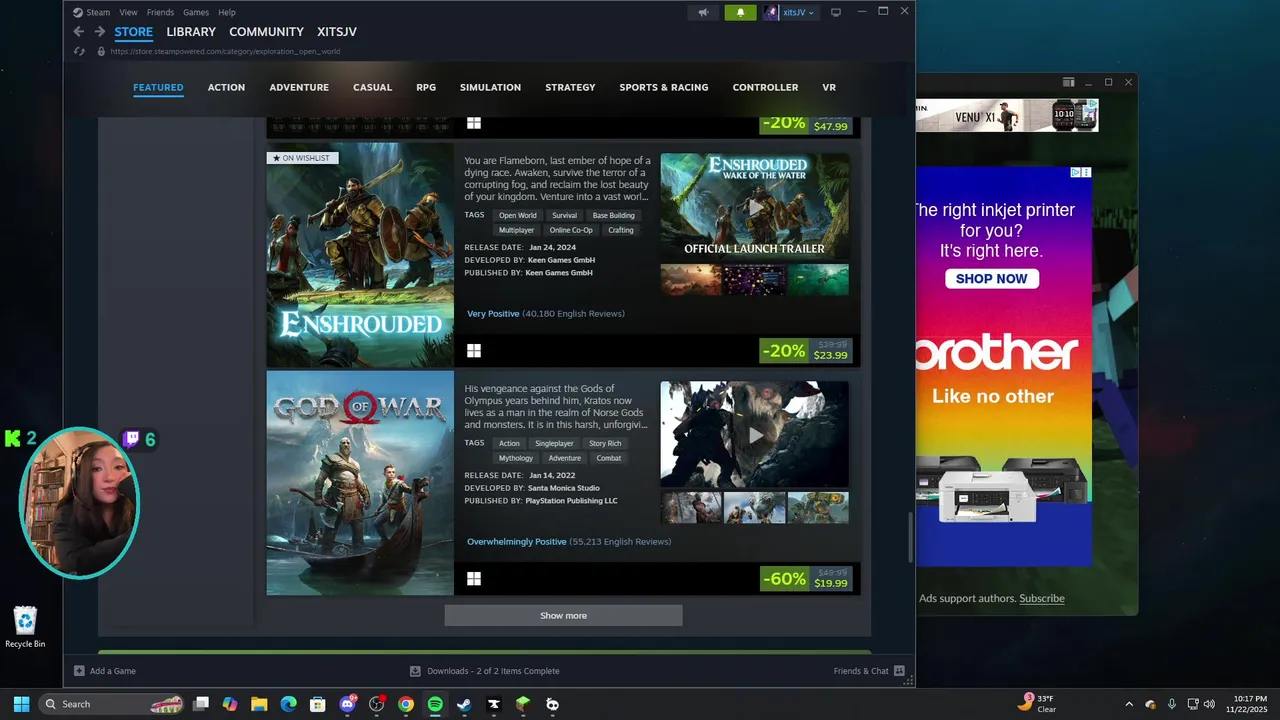Select the SPORTS & RACING category tab
The image size is (1280, 720).
click(x=664, y=87)
